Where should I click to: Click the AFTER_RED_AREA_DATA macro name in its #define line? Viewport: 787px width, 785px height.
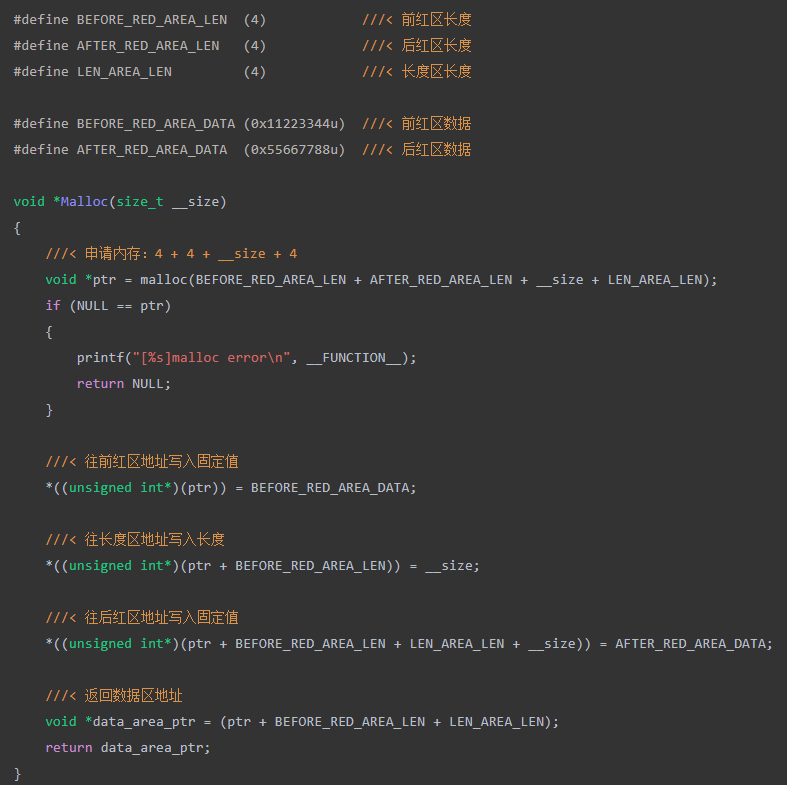(152, 150)
